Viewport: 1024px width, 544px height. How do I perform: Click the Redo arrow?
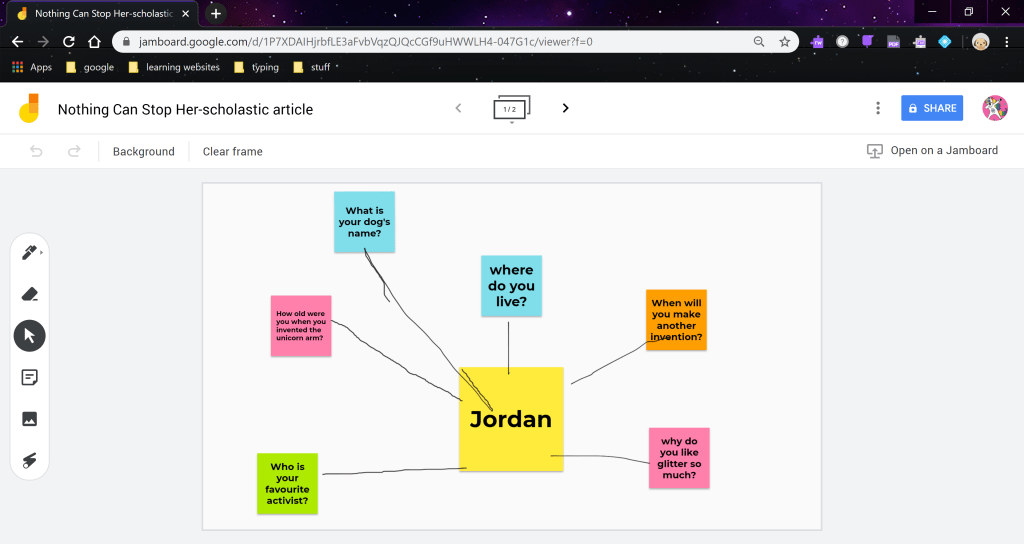click(73, 151)
